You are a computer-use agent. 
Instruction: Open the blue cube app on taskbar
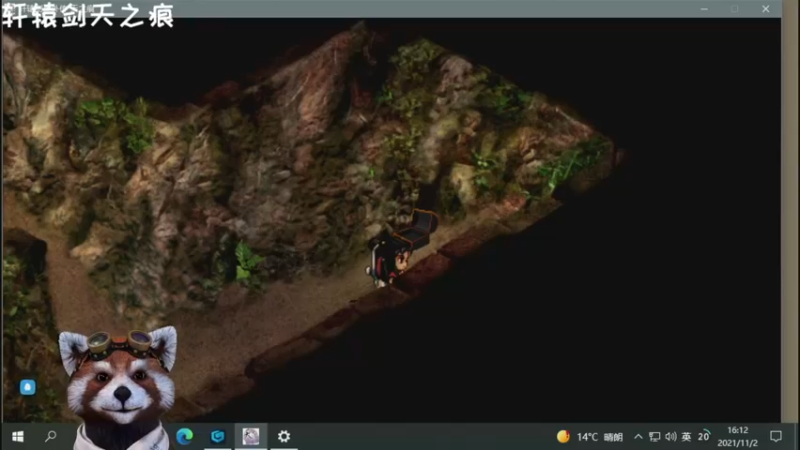point(218,436)
